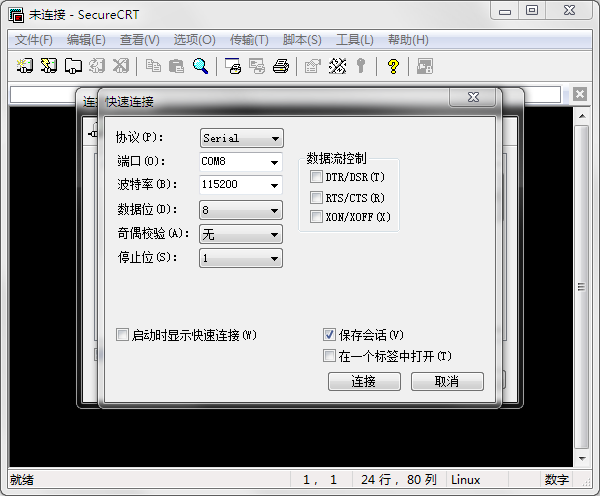The height and width of the screenshot is (496, 600).
Task: Enable the RTS/CTS flow control checkbox
Action: point(316,197)
